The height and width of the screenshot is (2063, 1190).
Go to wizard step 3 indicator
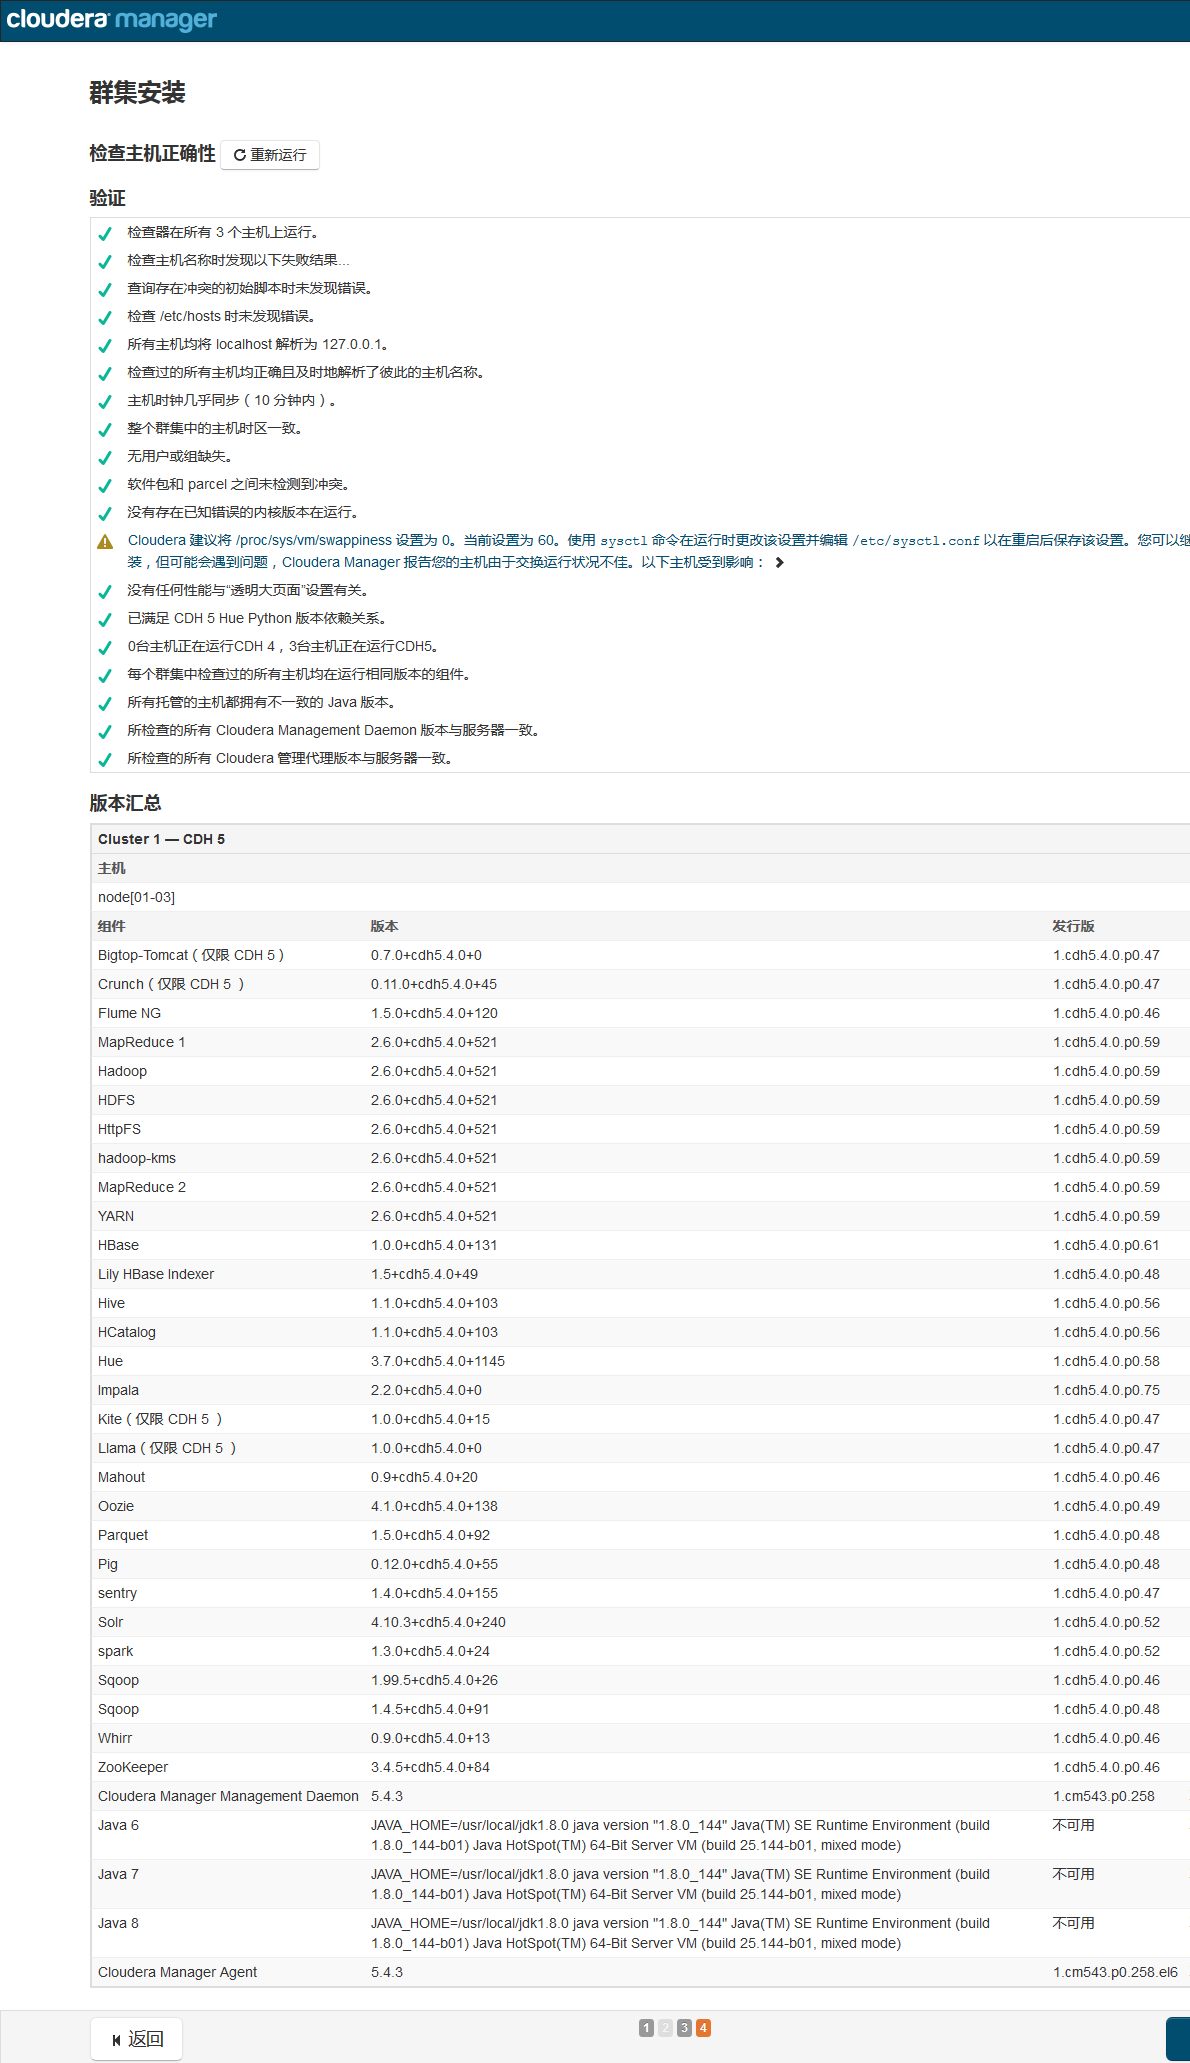684,2028
